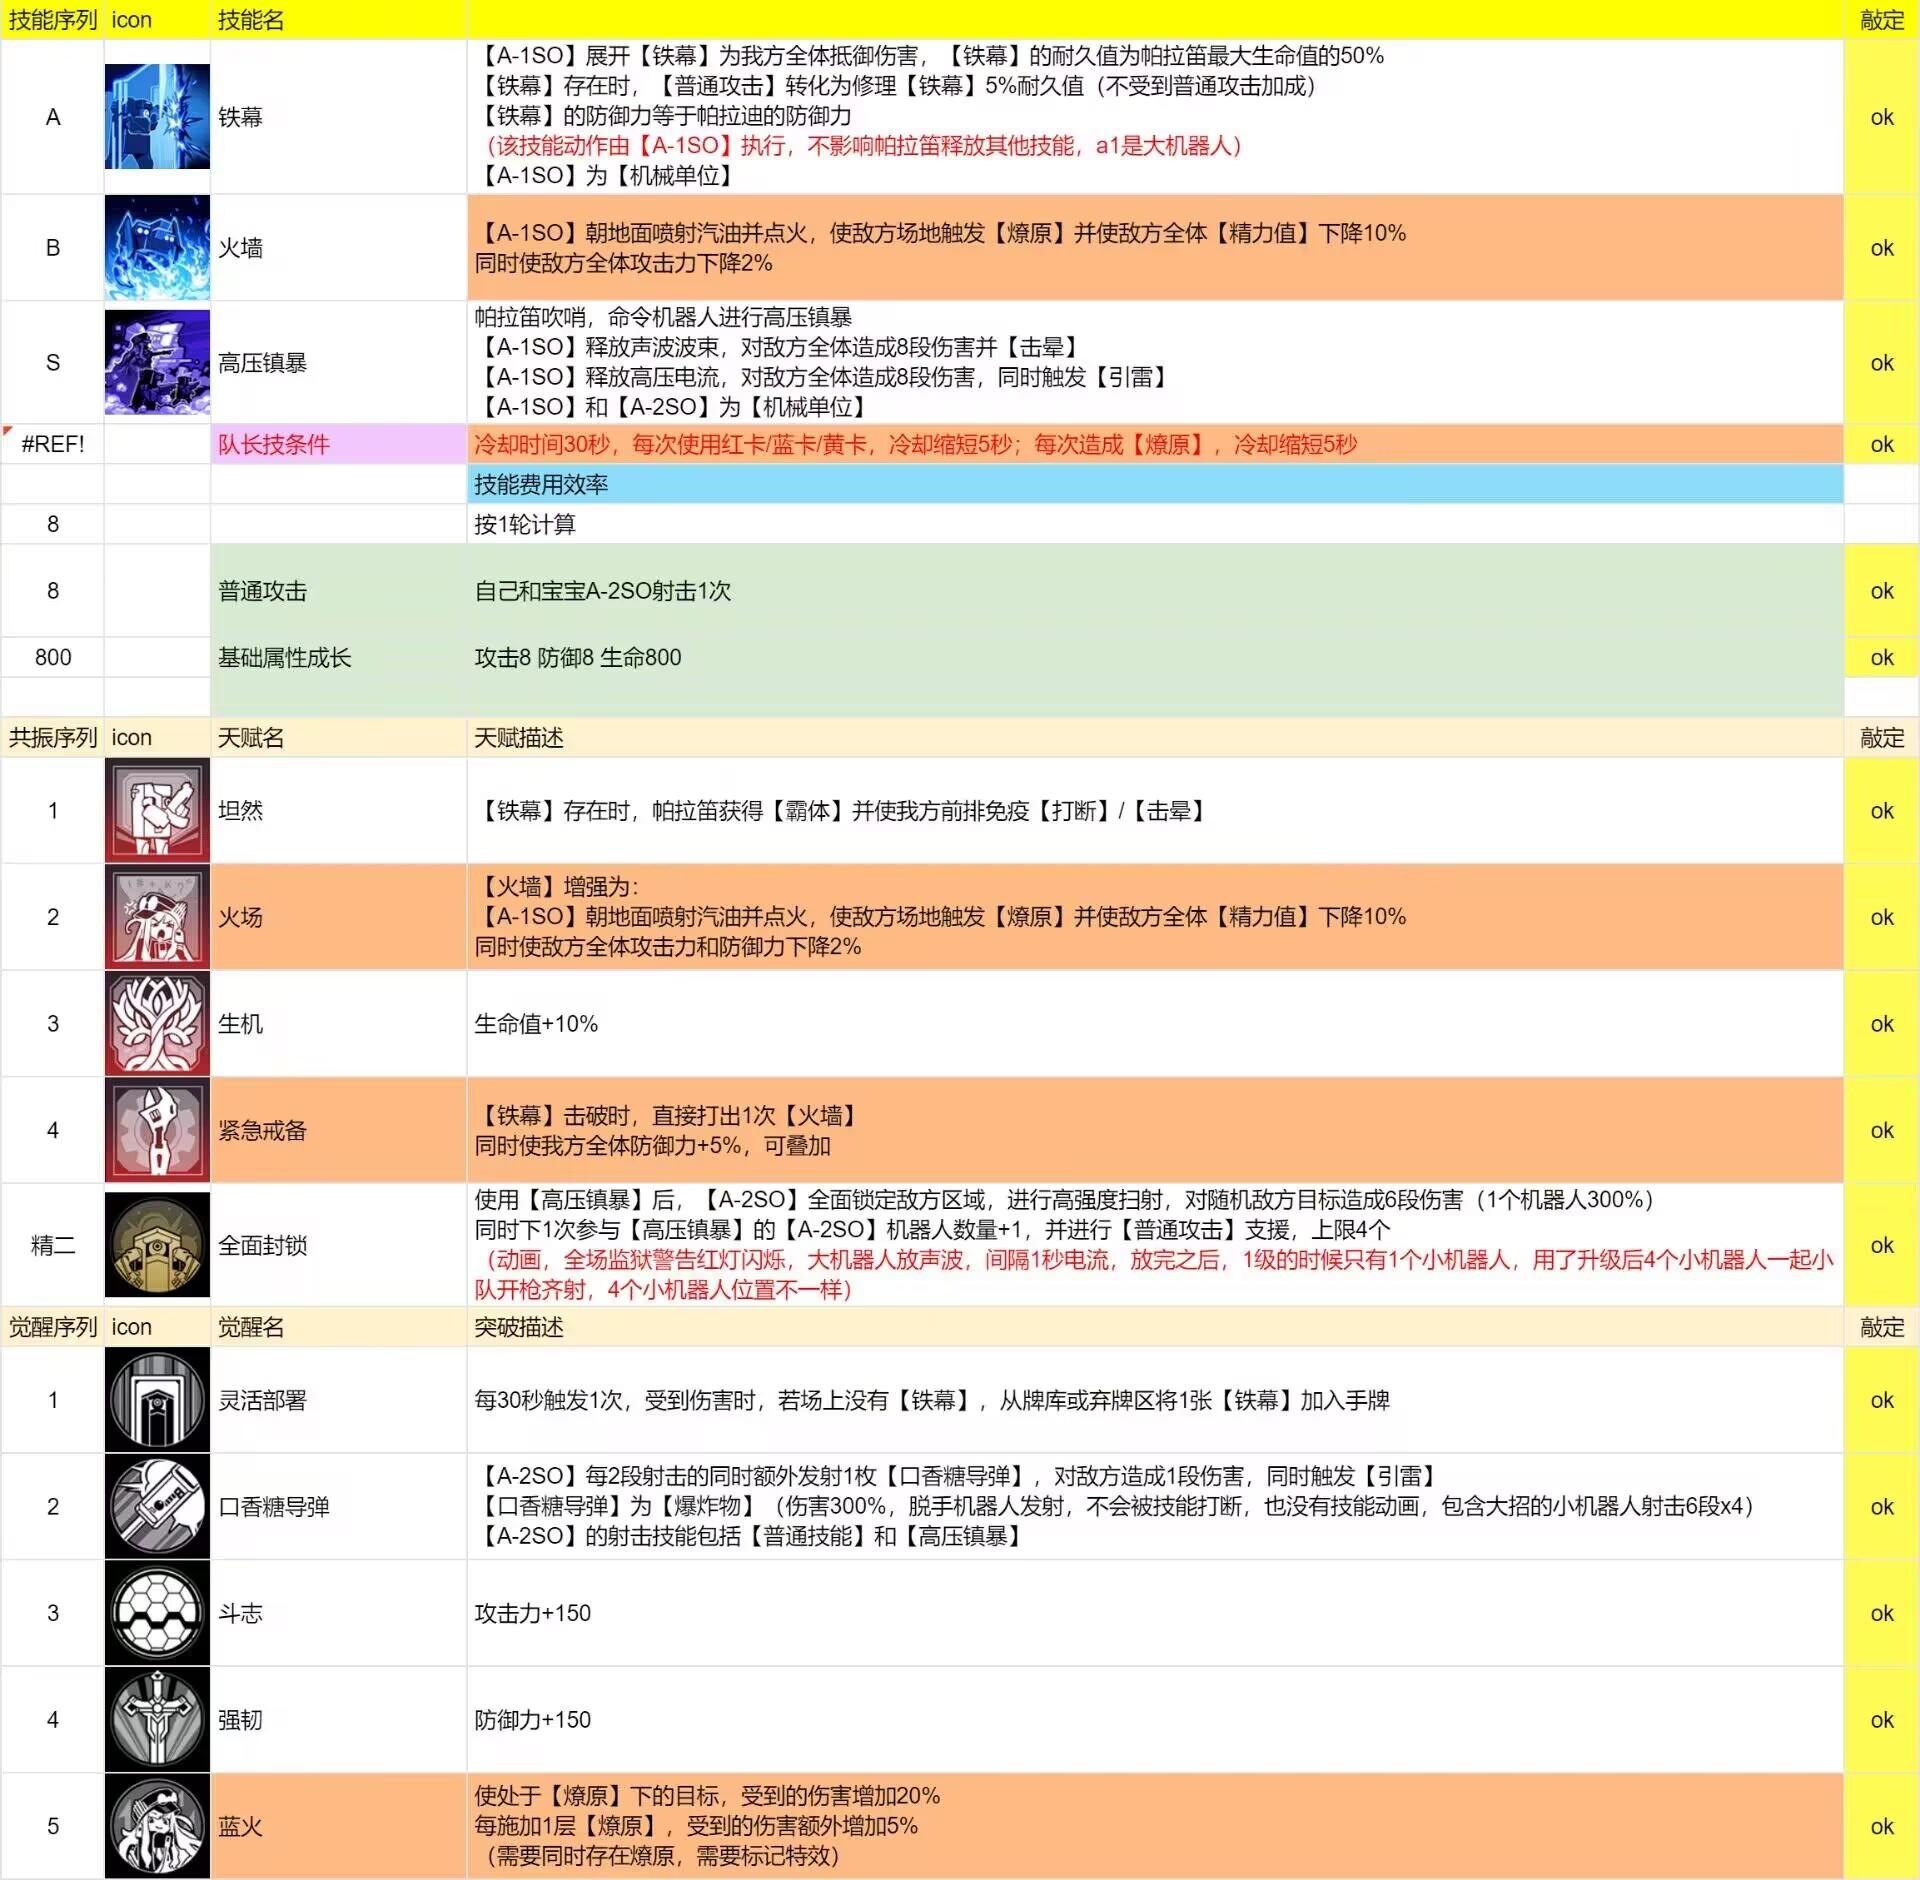Select the 天赋描述 header cell
This screenshot has height=1880, width=1920.
point(1155,737)
